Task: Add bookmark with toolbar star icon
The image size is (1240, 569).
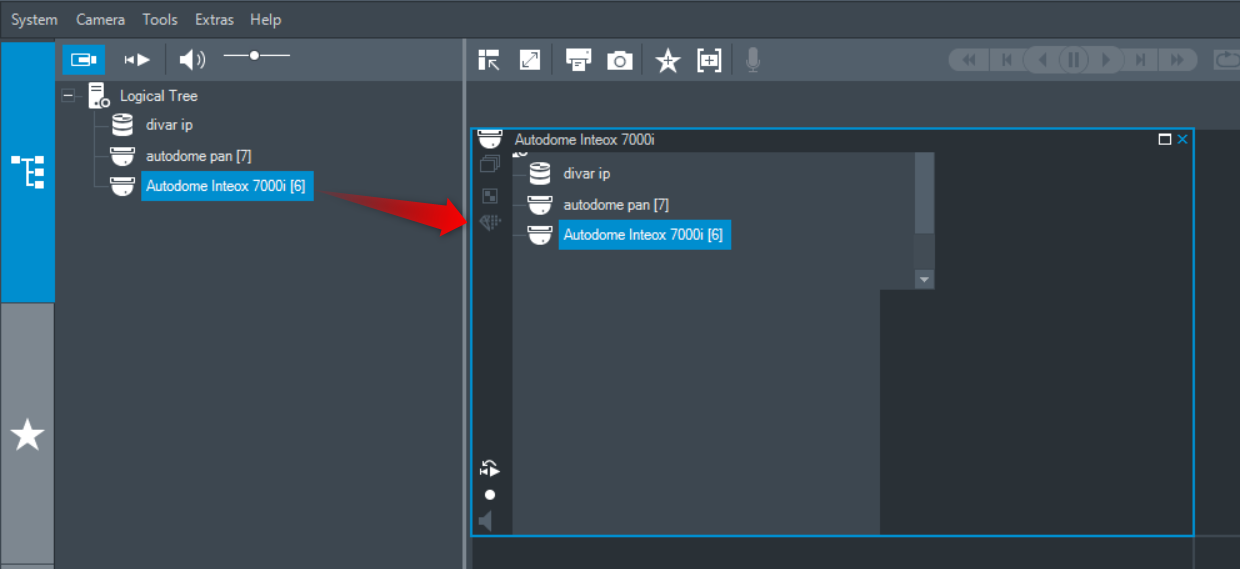Action: 667,61
